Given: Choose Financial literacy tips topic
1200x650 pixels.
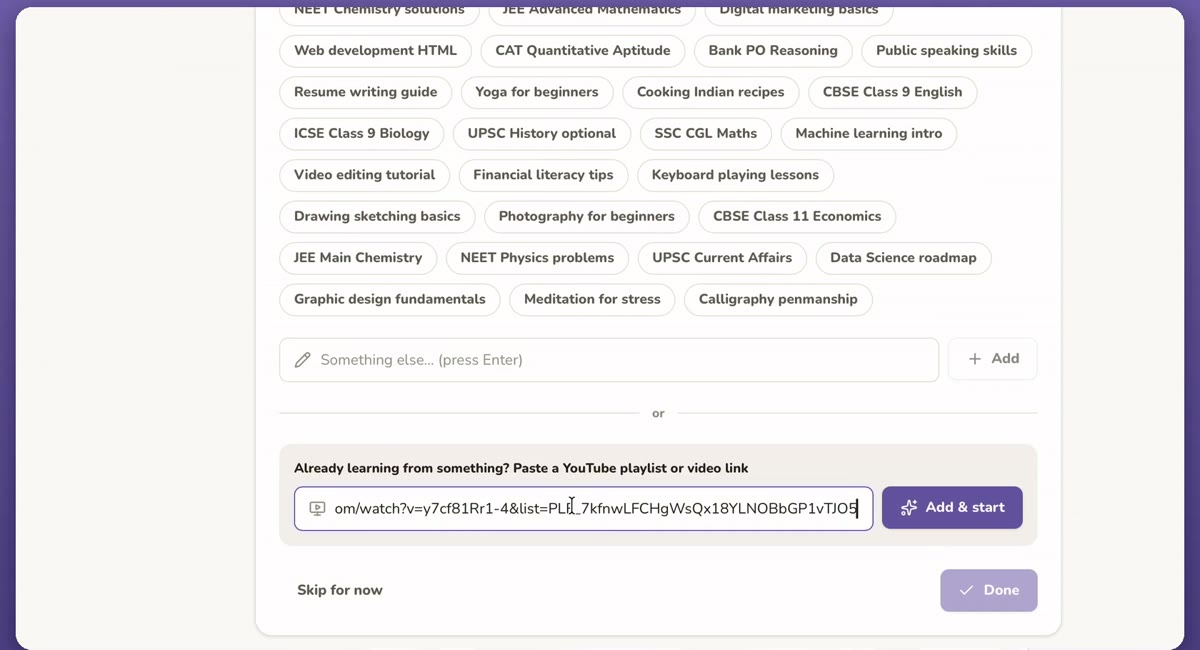Looking at the screenshot, I should pos(544,175).
